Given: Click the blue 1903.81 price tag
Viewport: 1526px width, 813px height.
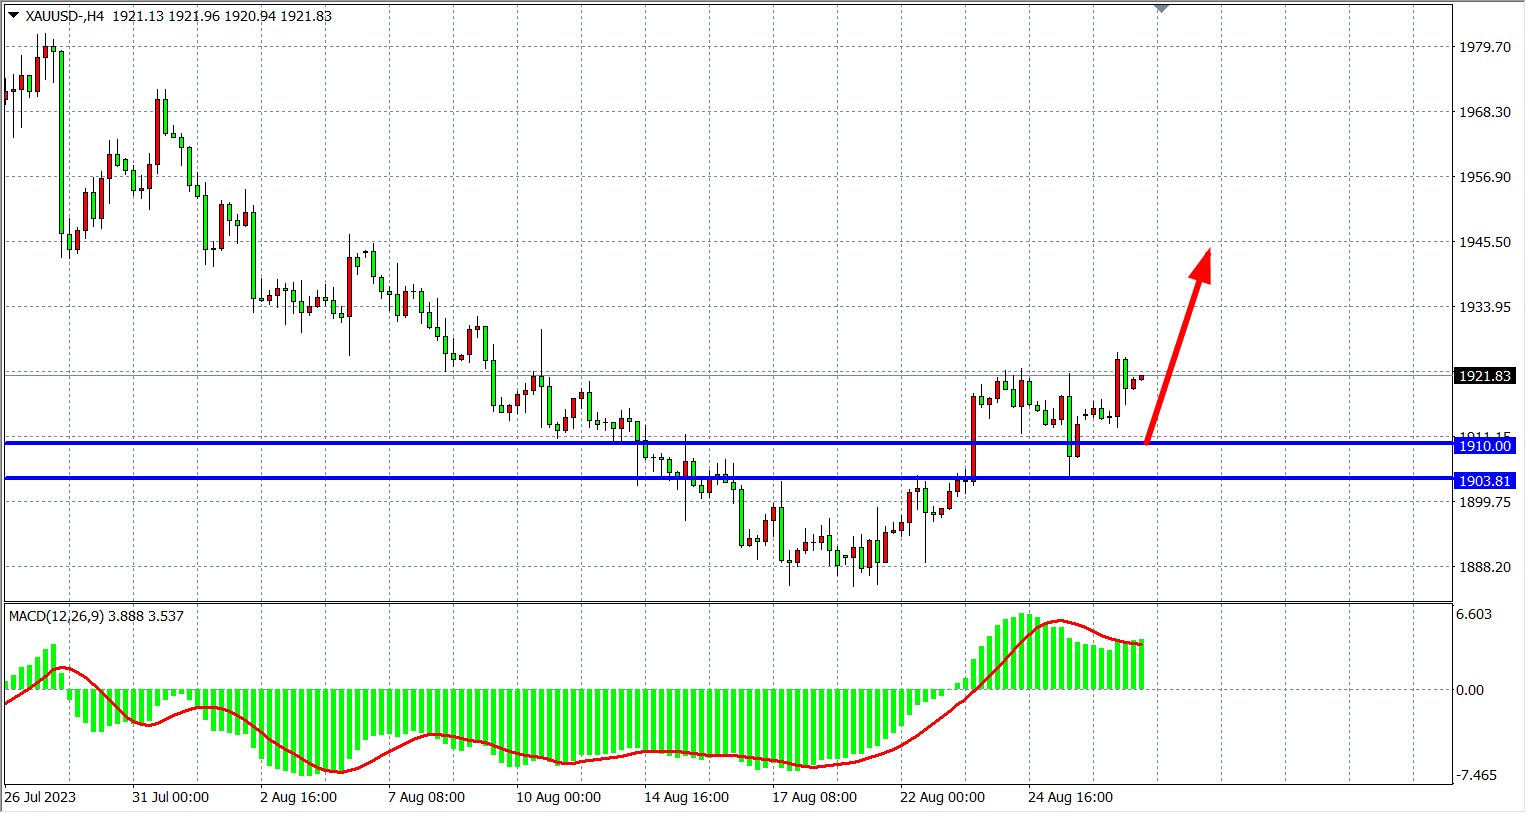Looking at the screenshot, I should (x=1484, y=481).
